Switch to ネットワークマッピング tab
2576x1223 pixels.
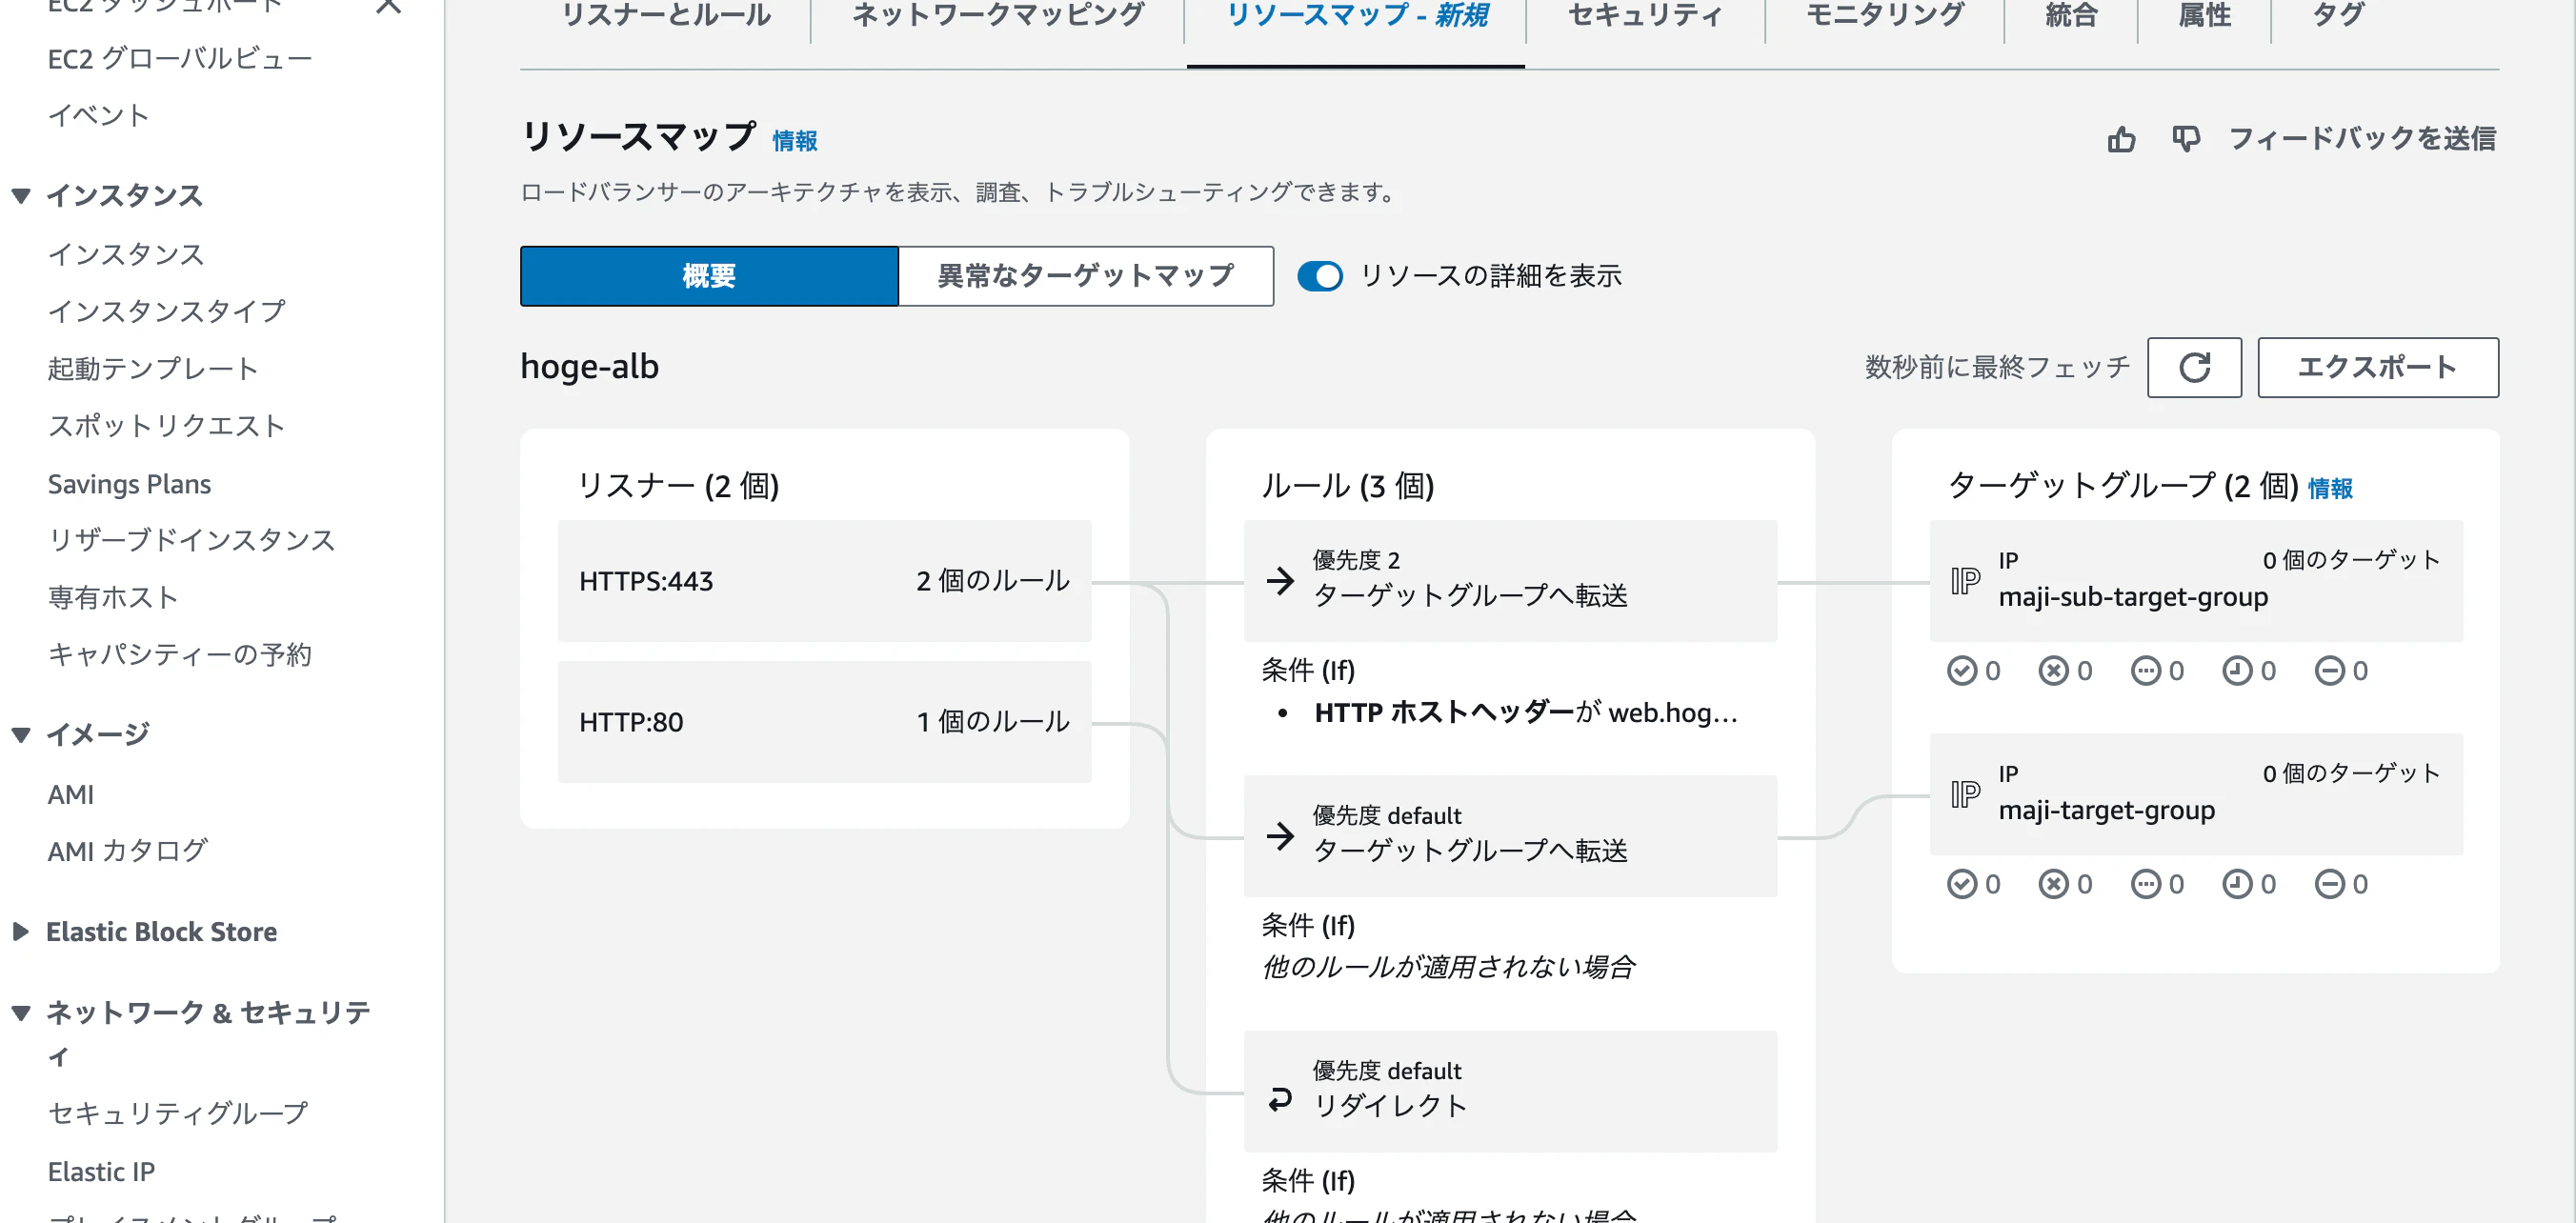click(998, 15)
